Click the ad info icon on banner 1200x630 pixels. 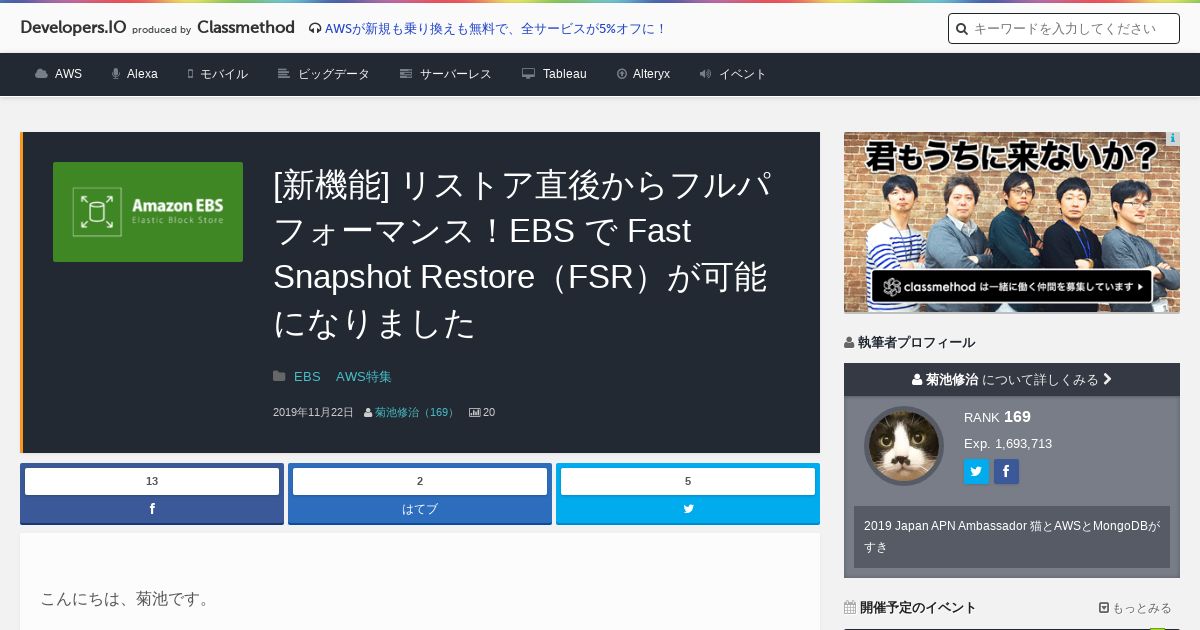coord(1173,139)
